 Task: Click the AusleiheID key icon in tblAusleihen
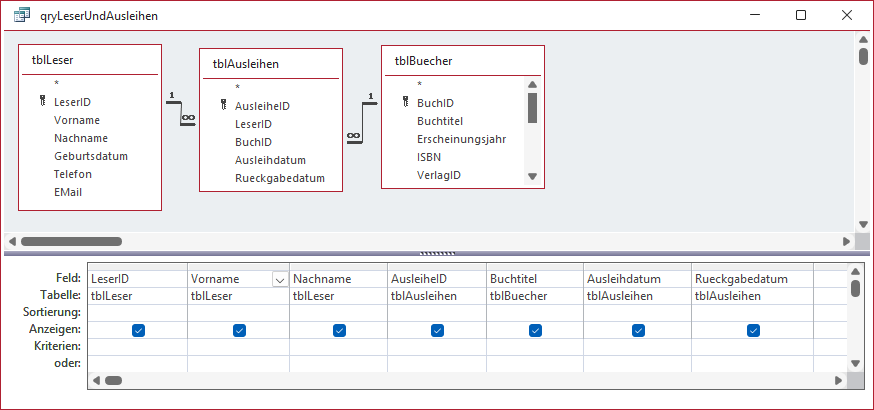click(x=224, y=105)
